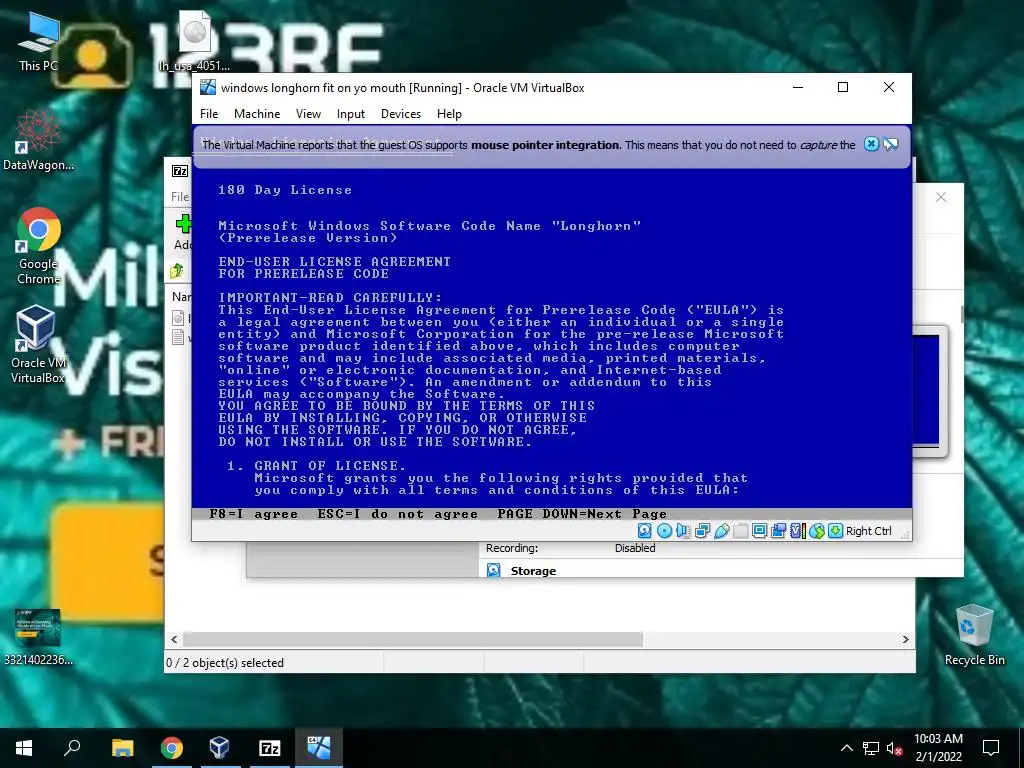Click the right arrow of 7-Zip horizontal scrollbar

[905, 639]
